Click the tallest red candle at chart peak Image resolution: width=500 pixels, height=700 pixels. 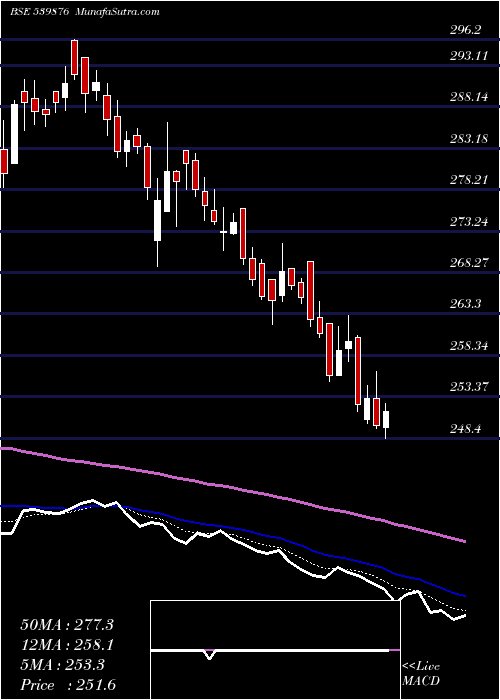point(74,57)
